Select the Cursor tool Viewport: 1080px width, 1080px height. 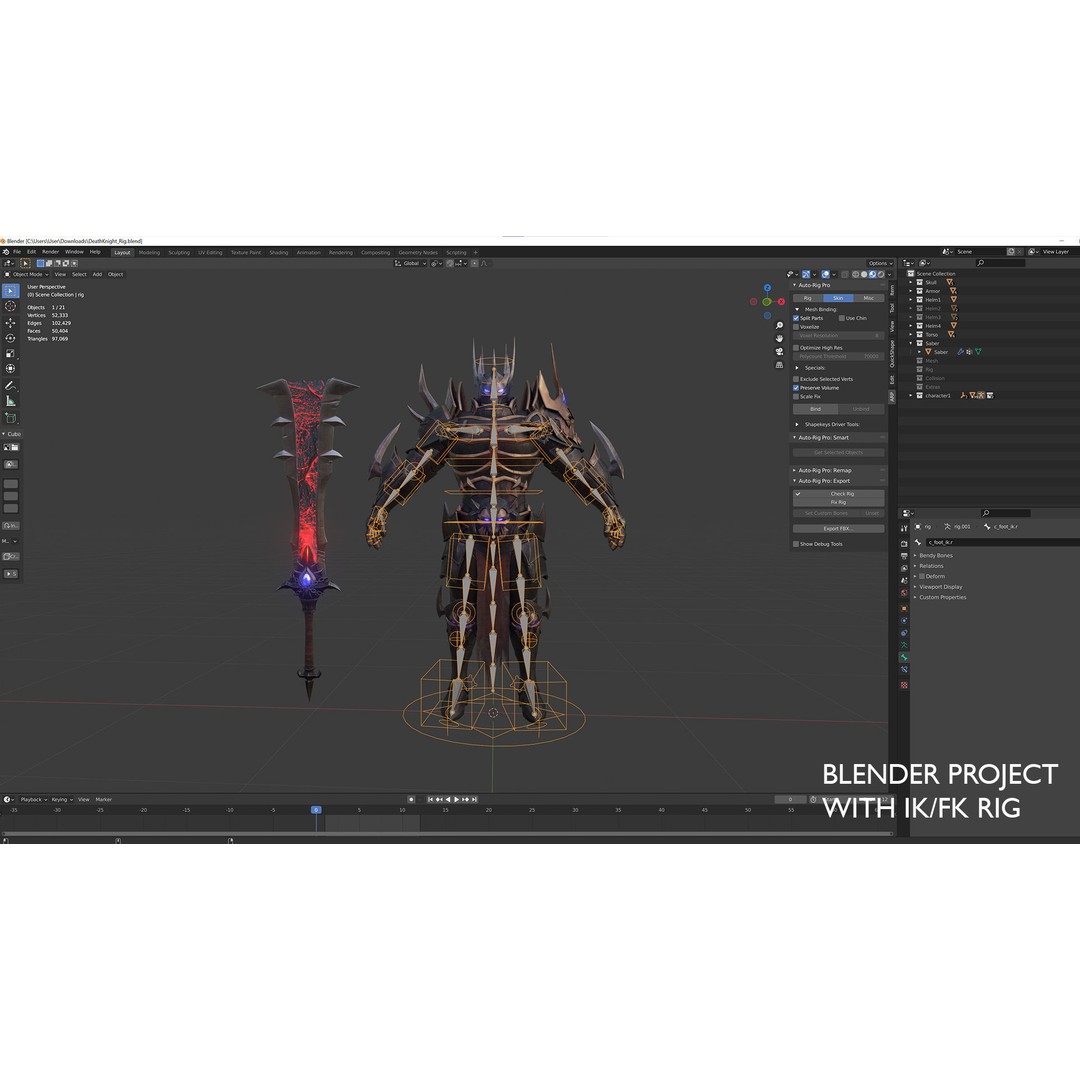pos(10,306)
